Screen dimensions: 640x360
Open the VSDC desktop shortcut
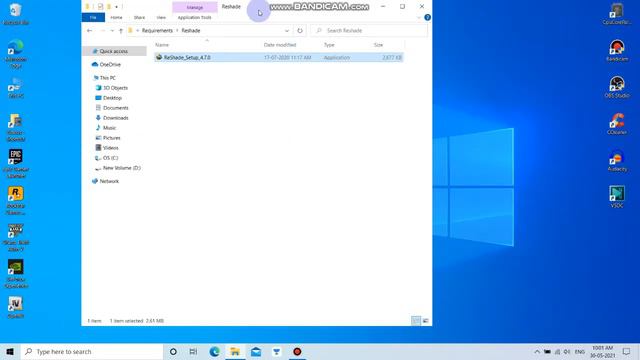[617, 197]
